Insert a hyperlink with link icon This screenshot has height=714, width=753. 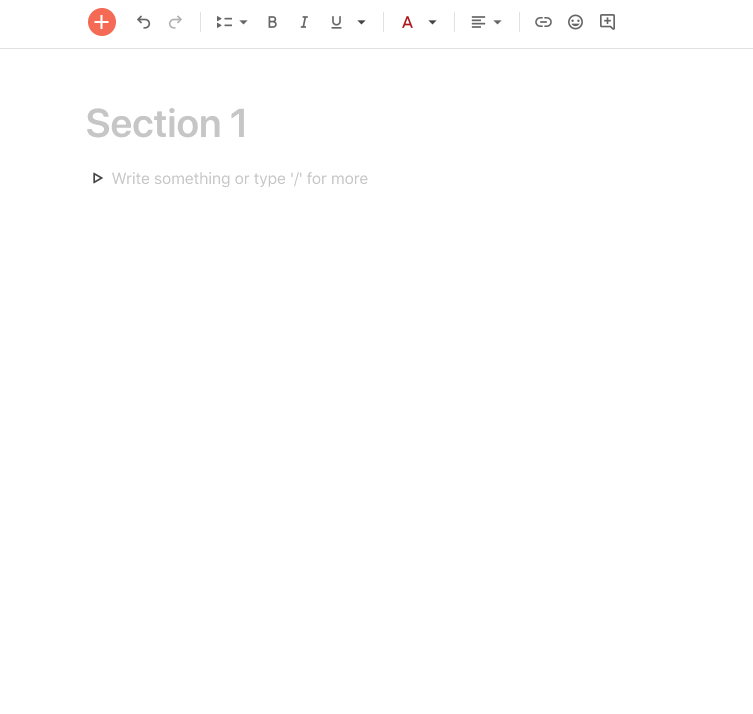tap(543, 22)
